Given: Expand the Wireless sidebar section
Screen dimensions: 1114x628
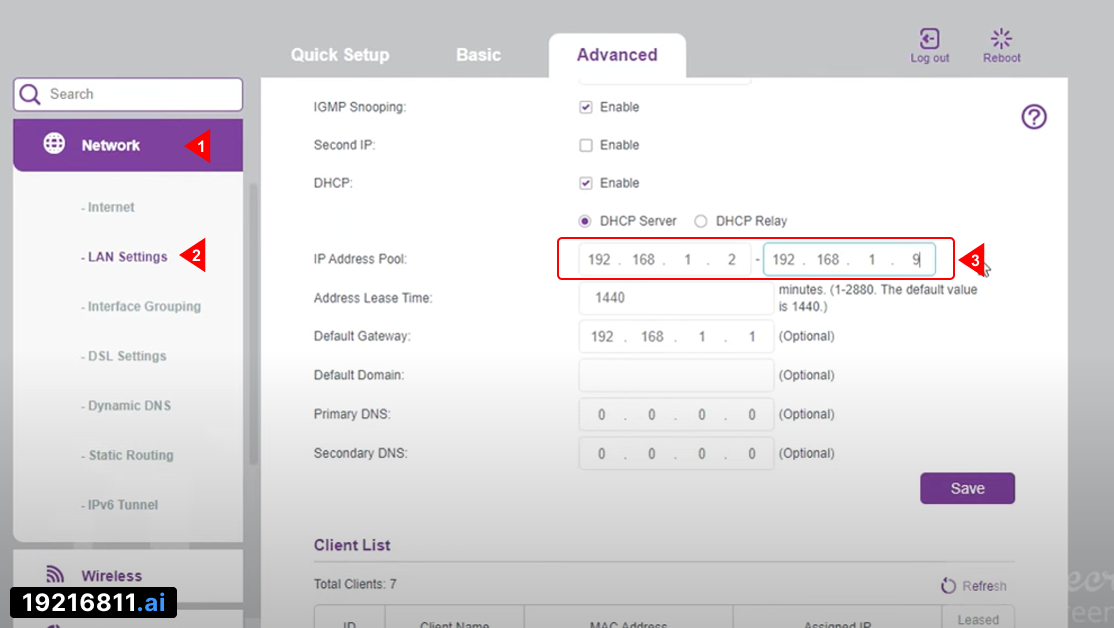Looking at the screenshot, I should coord(111,575).
